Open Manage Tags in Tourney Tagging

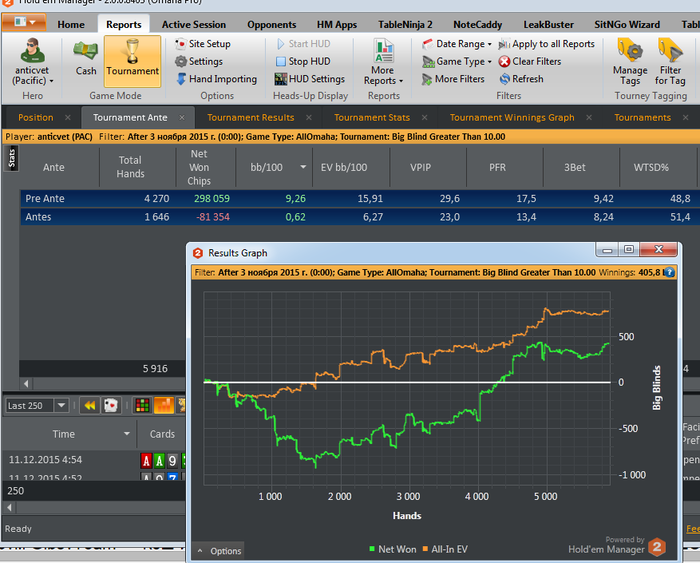[x=630, y=62]
